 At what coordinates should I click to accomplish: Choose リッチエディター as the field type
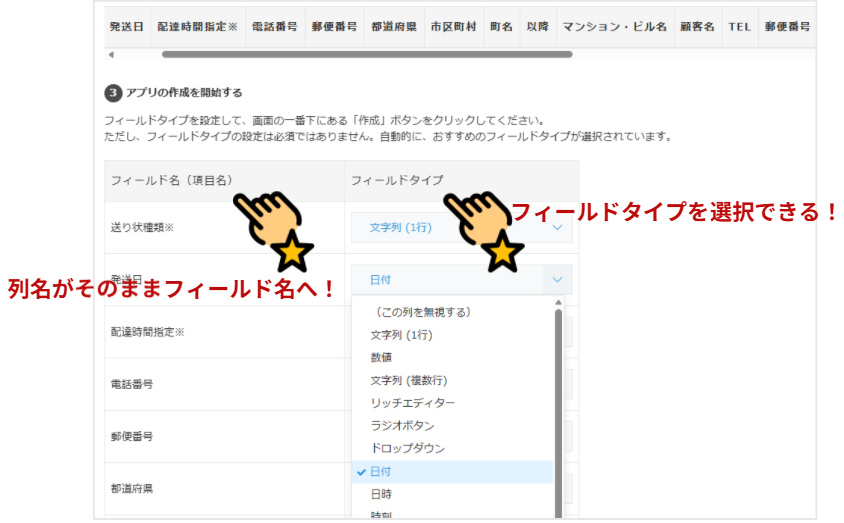pos(412,403)
